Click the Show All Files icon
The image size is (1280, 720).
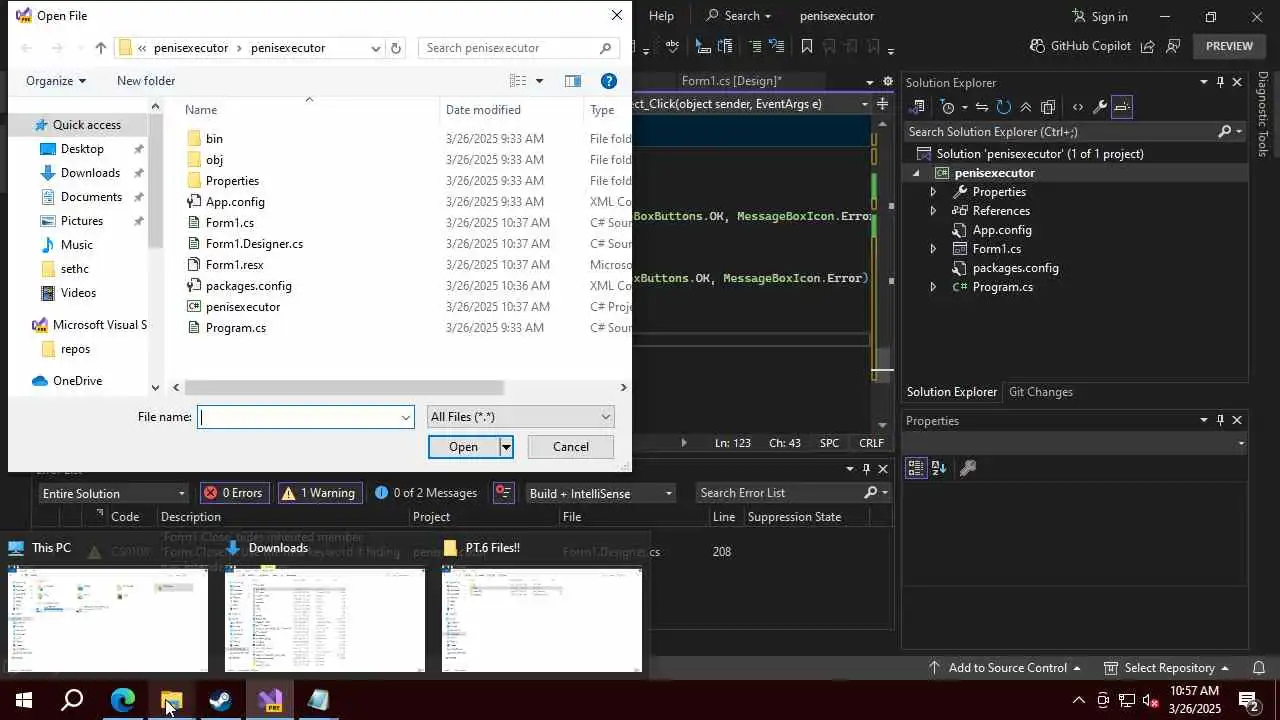(1048, 107)
